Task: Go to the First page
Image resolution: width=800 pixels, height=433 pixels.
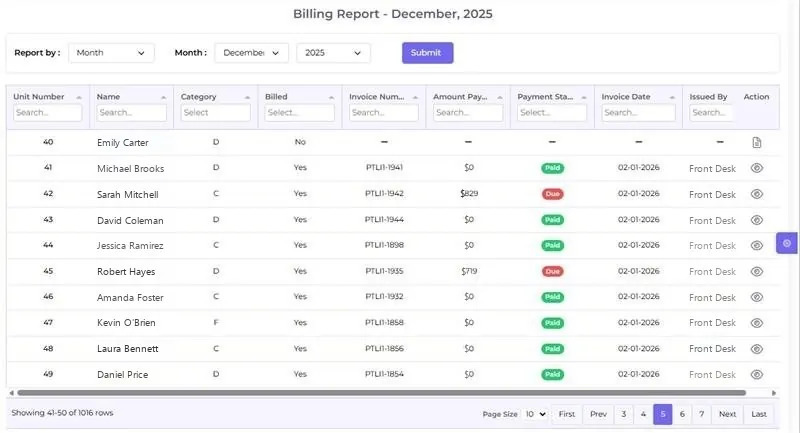Action: 566,414
